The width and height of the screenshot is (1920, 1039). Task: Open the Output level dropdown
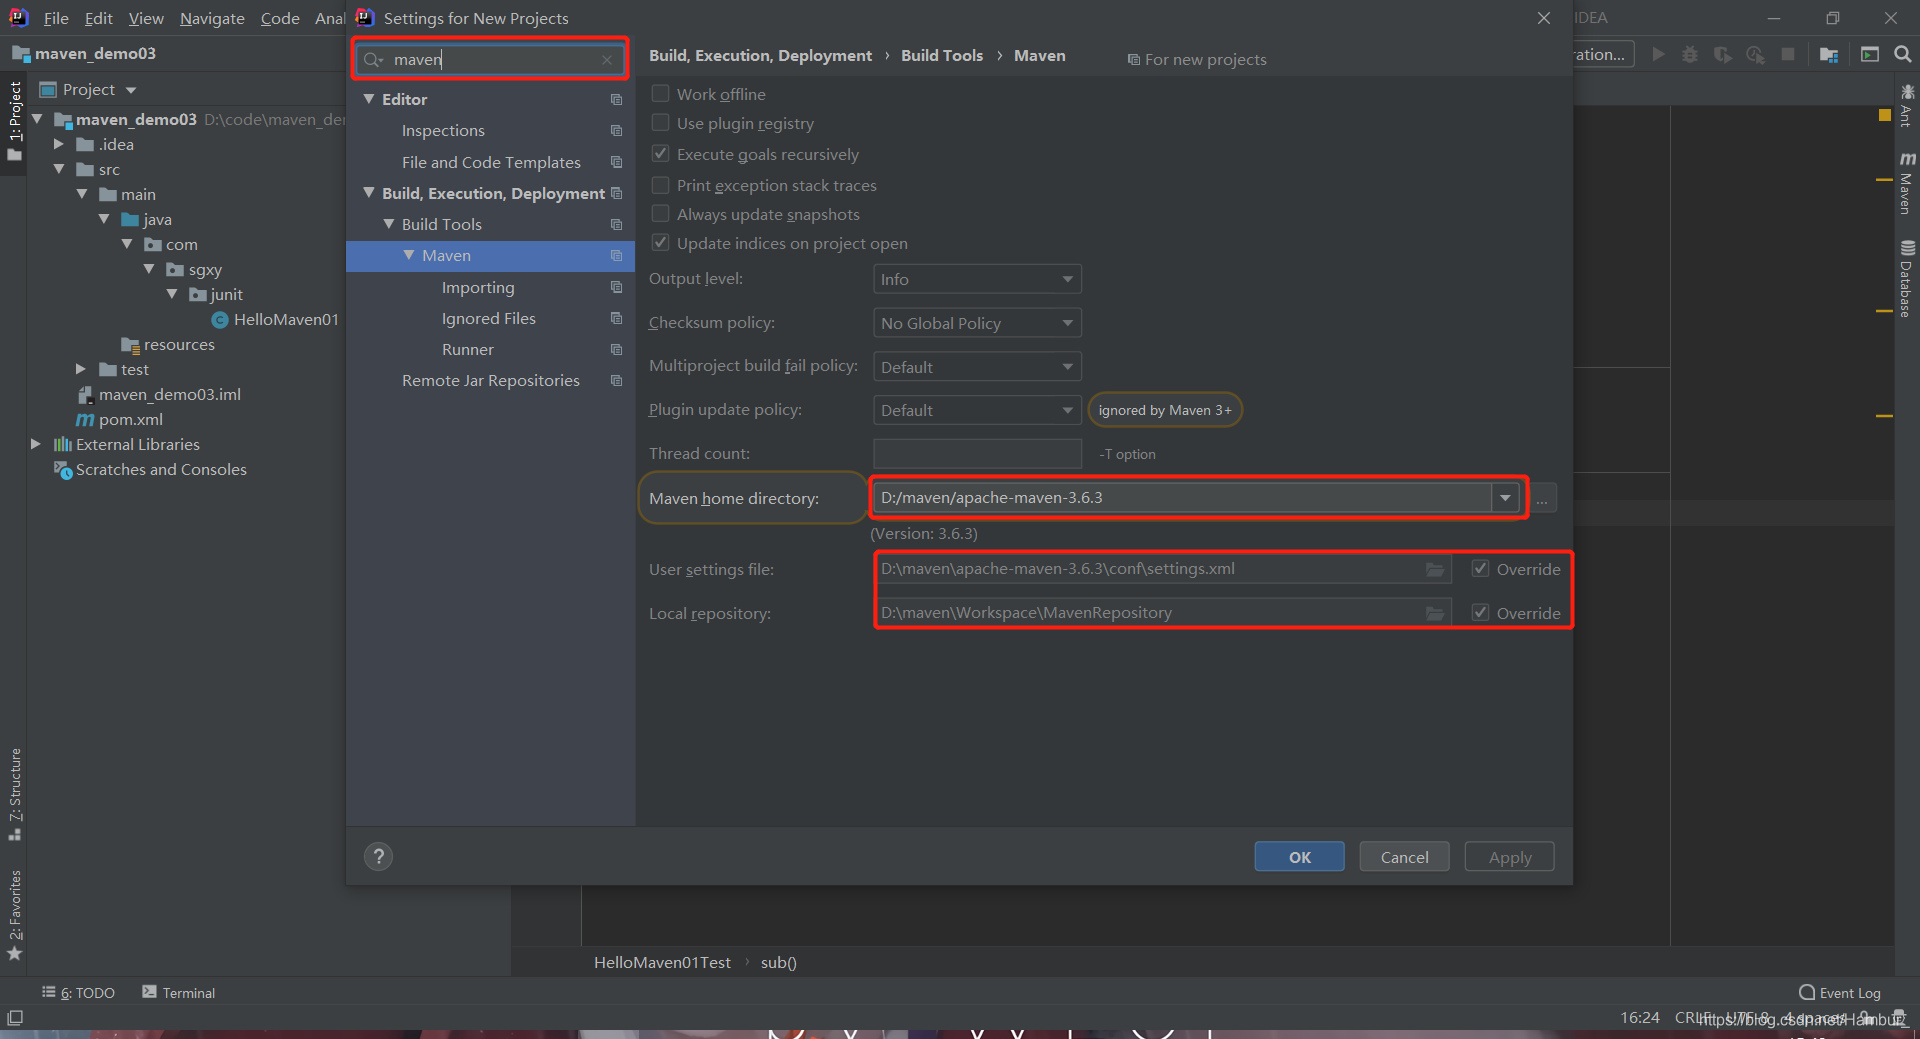click(x=977, y=279)
